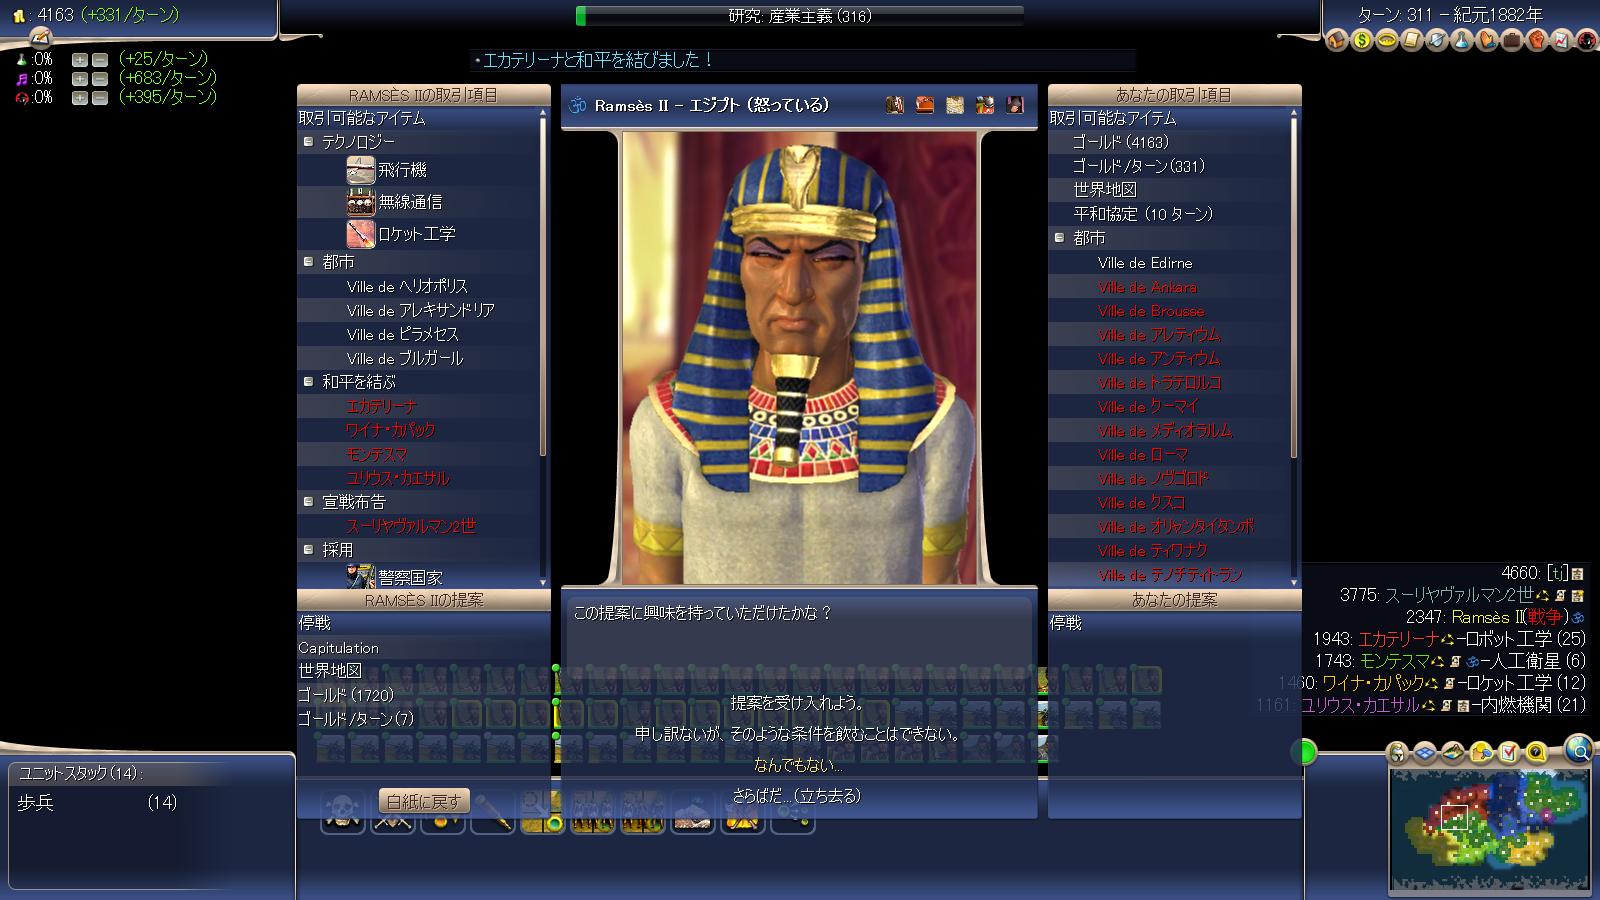Click the world minimap
Viewport: 1600px width, 900px height.
pos(1489,830)
